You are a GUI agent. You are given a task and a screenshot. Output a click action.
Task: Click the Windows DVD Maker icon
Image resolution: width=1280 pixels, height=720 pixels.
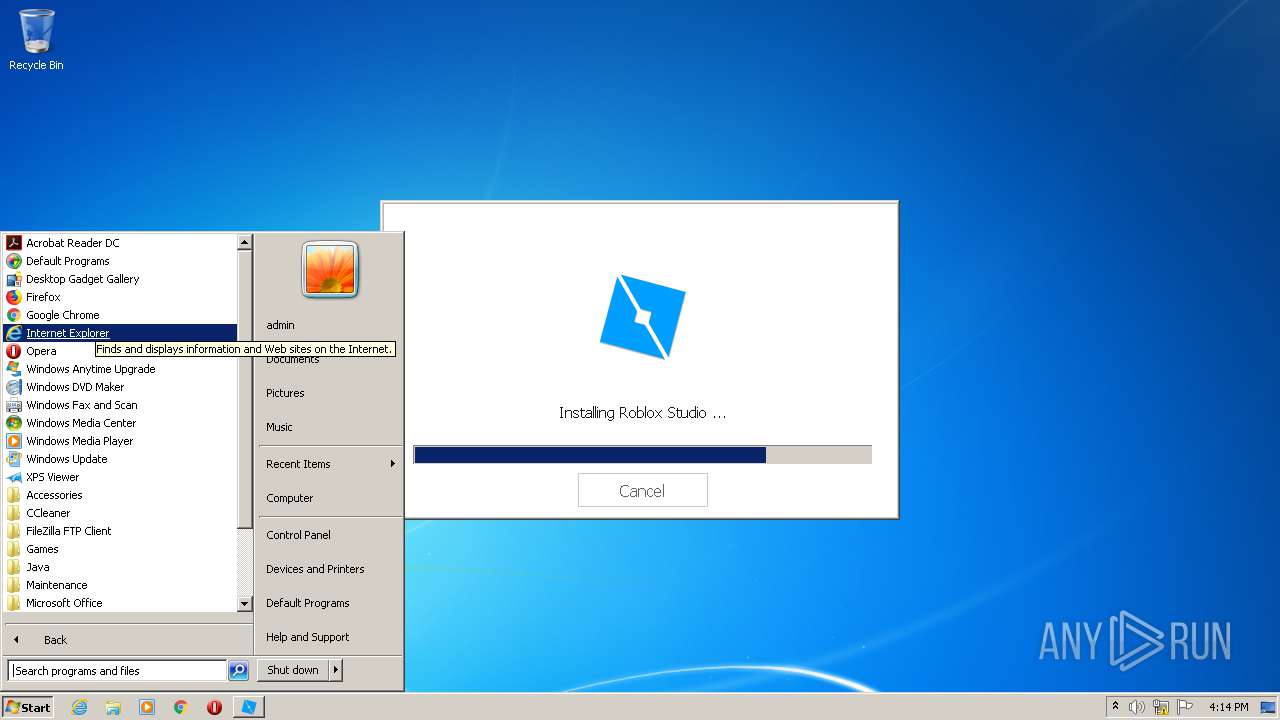(x=14, y=387)
